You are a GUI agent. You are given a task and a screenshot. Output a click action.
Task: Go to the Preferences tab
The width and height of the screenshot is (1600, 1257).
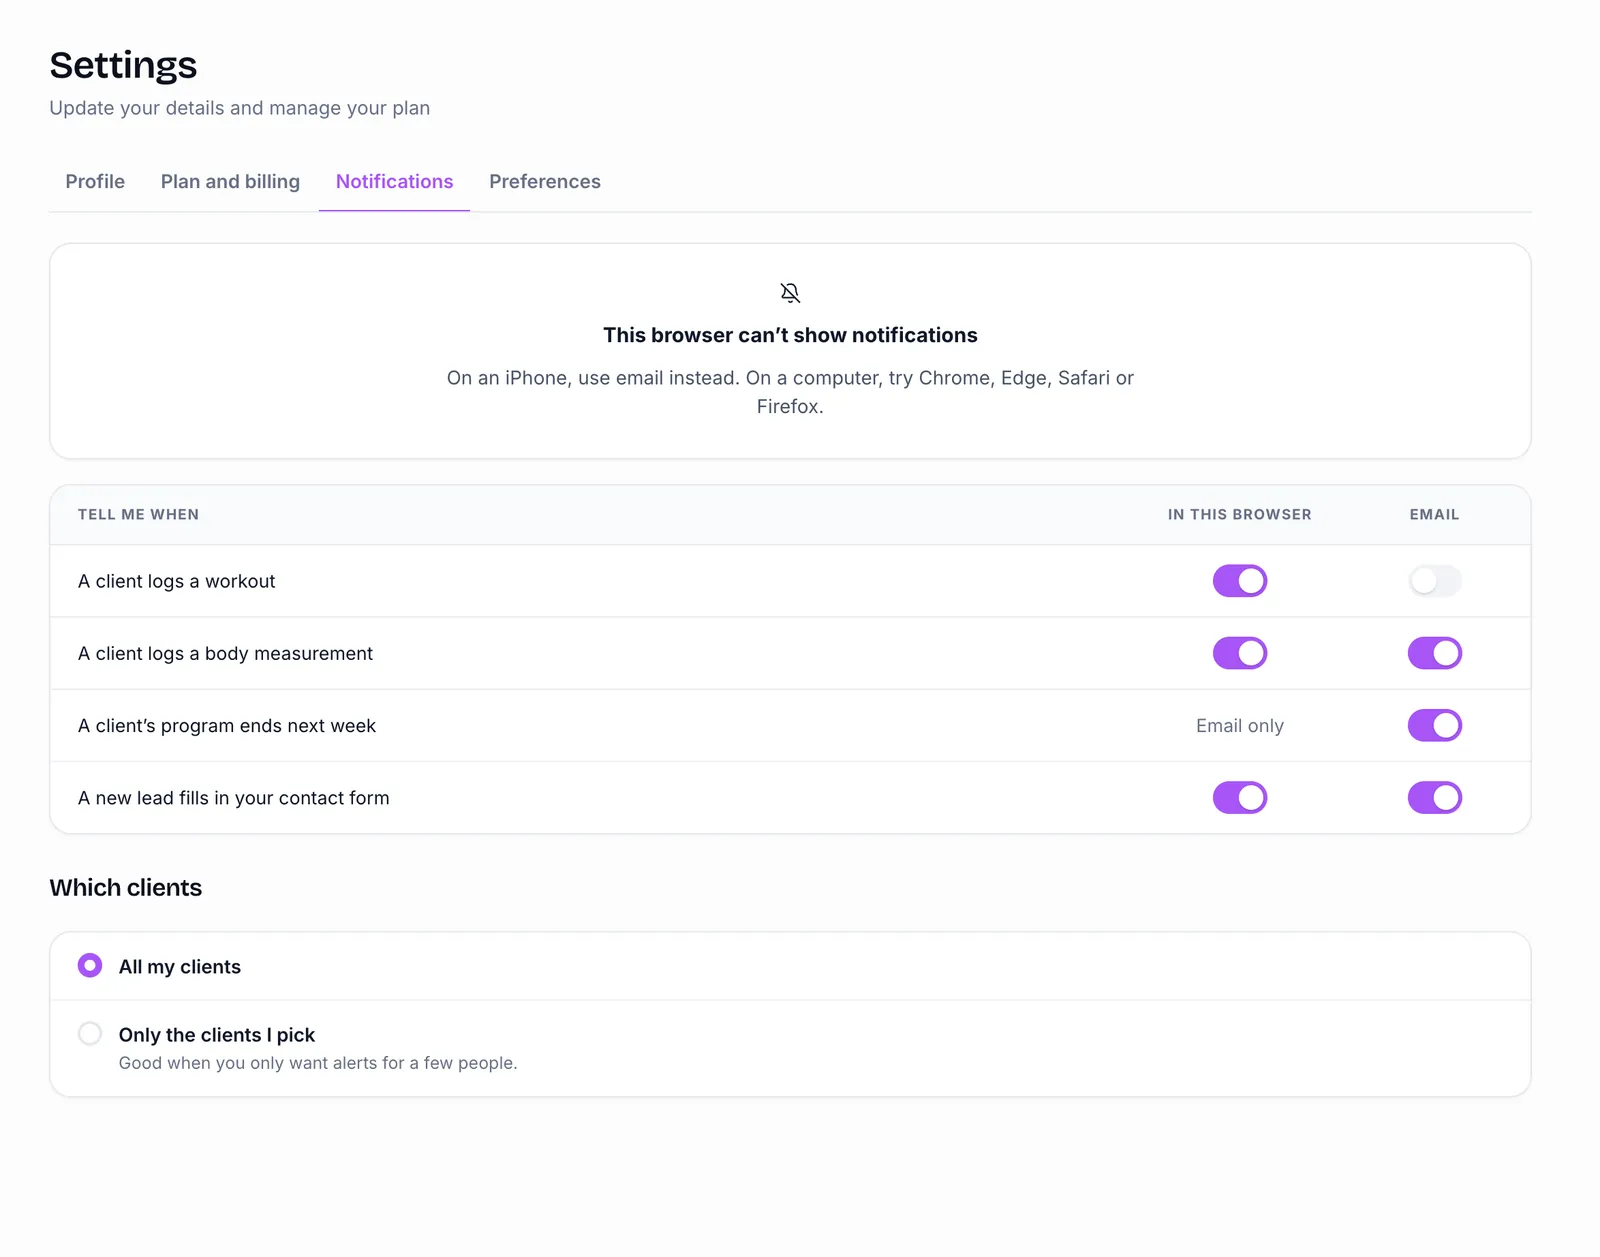(545, 182)
